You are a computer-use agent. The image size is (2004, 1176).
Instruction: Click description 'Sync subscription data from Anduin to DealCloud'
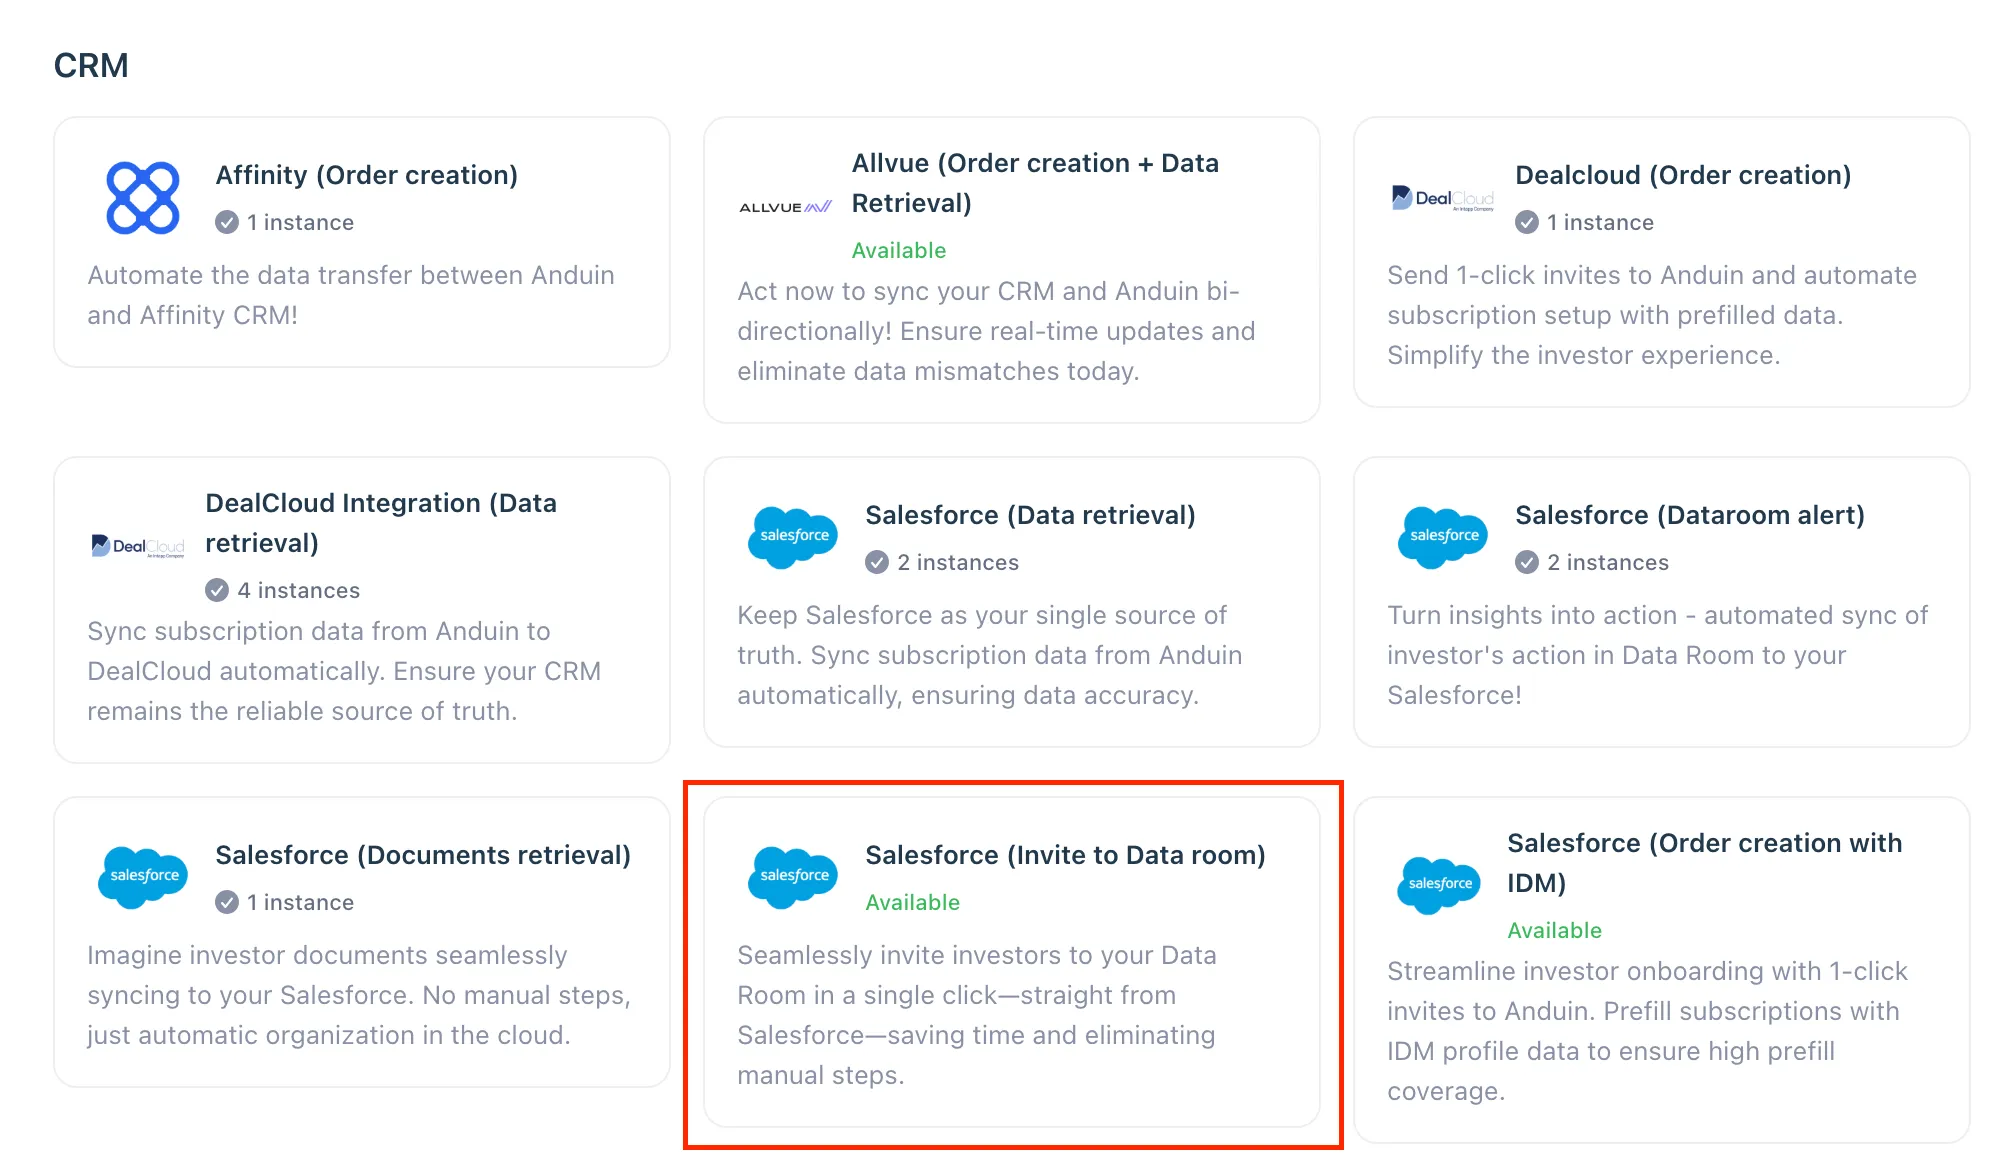coord(344,671)
